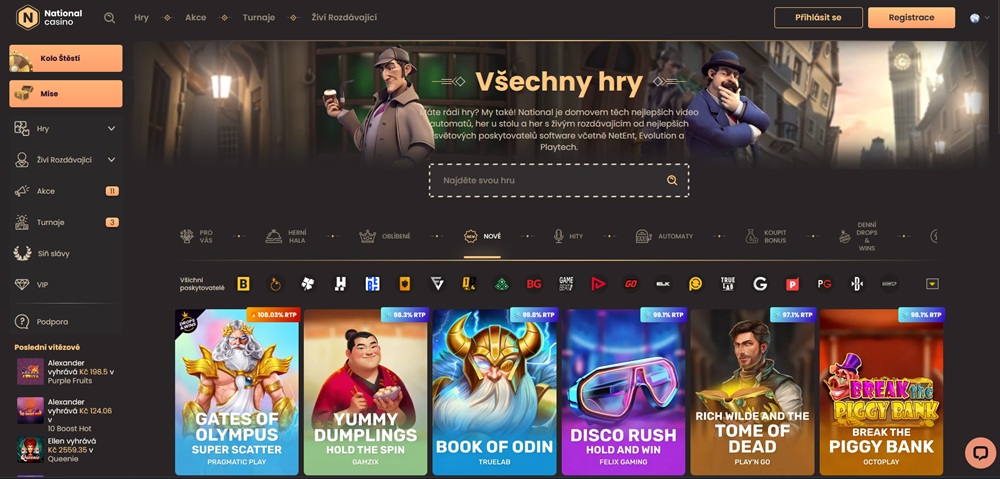Click the Najděte svou hru search field
1000x479 pixels.
(x=559, y=181)
